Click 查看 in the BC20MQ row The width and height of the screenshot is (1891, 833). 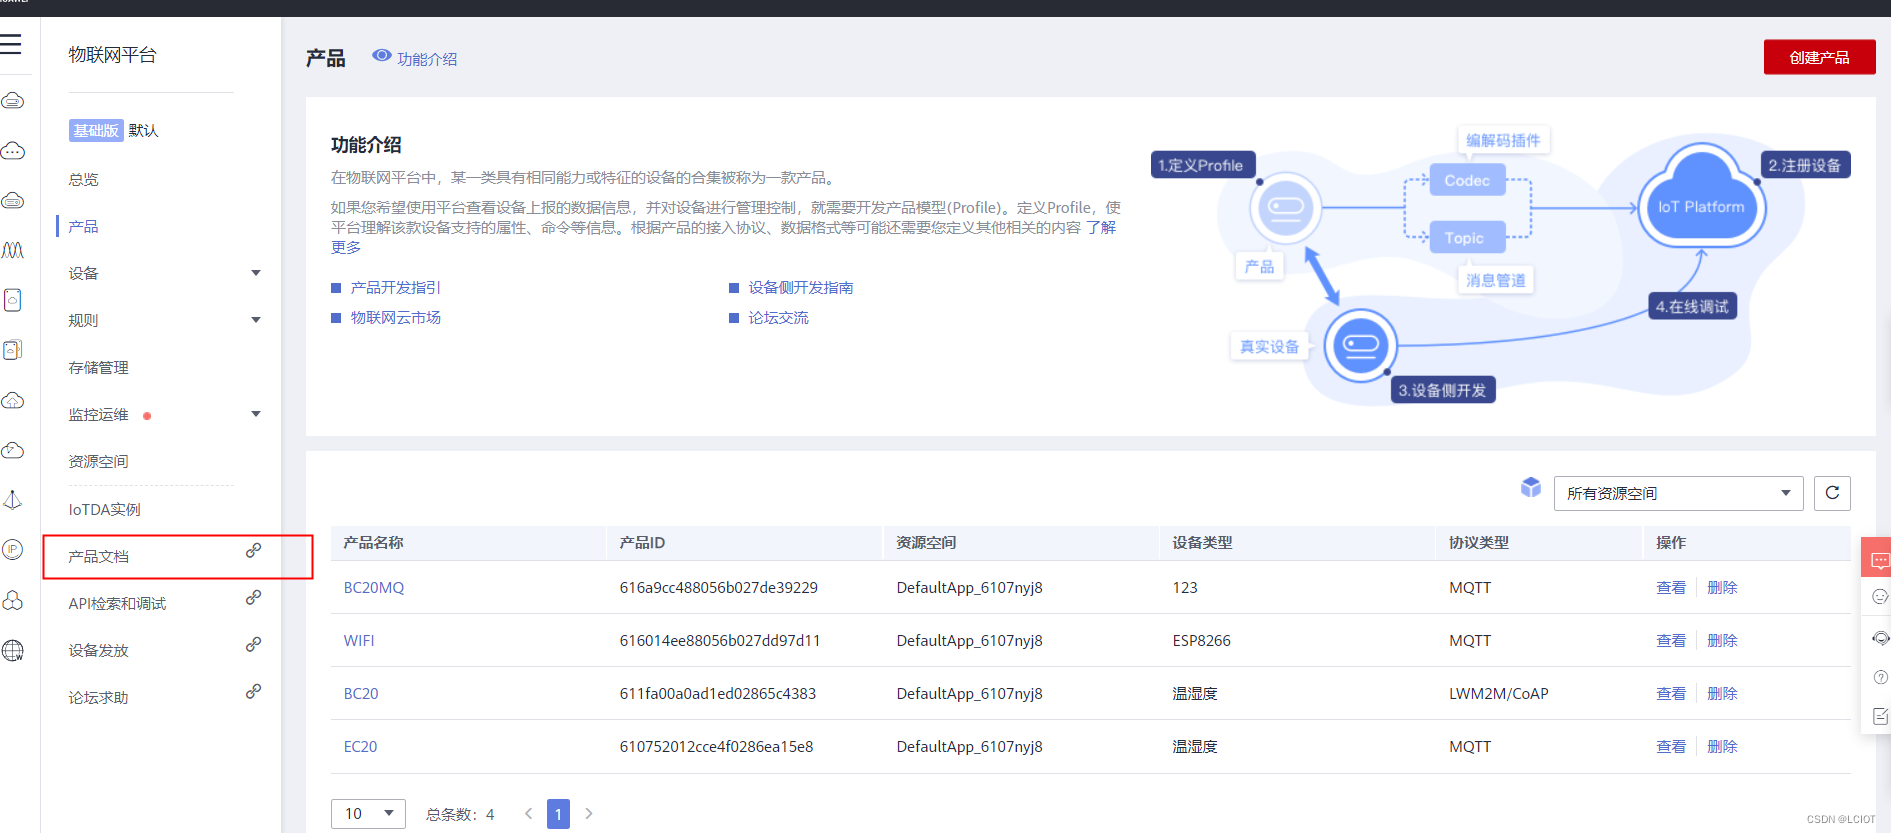1671,588
